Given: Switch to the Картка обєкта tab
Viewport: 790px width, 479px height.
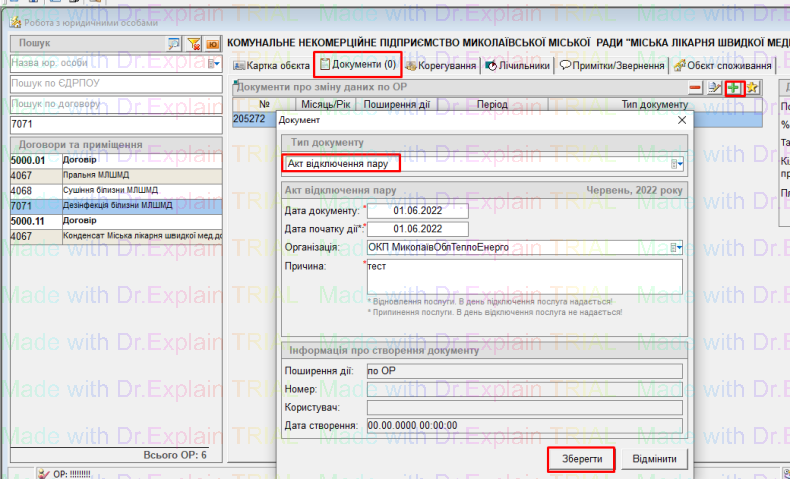Looking at the screenshot, I should 270,65.
